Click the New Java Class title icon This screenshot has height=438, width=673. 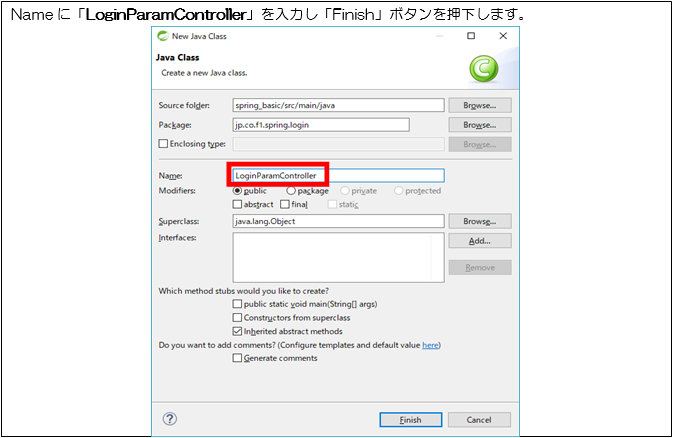click(165, 35)
